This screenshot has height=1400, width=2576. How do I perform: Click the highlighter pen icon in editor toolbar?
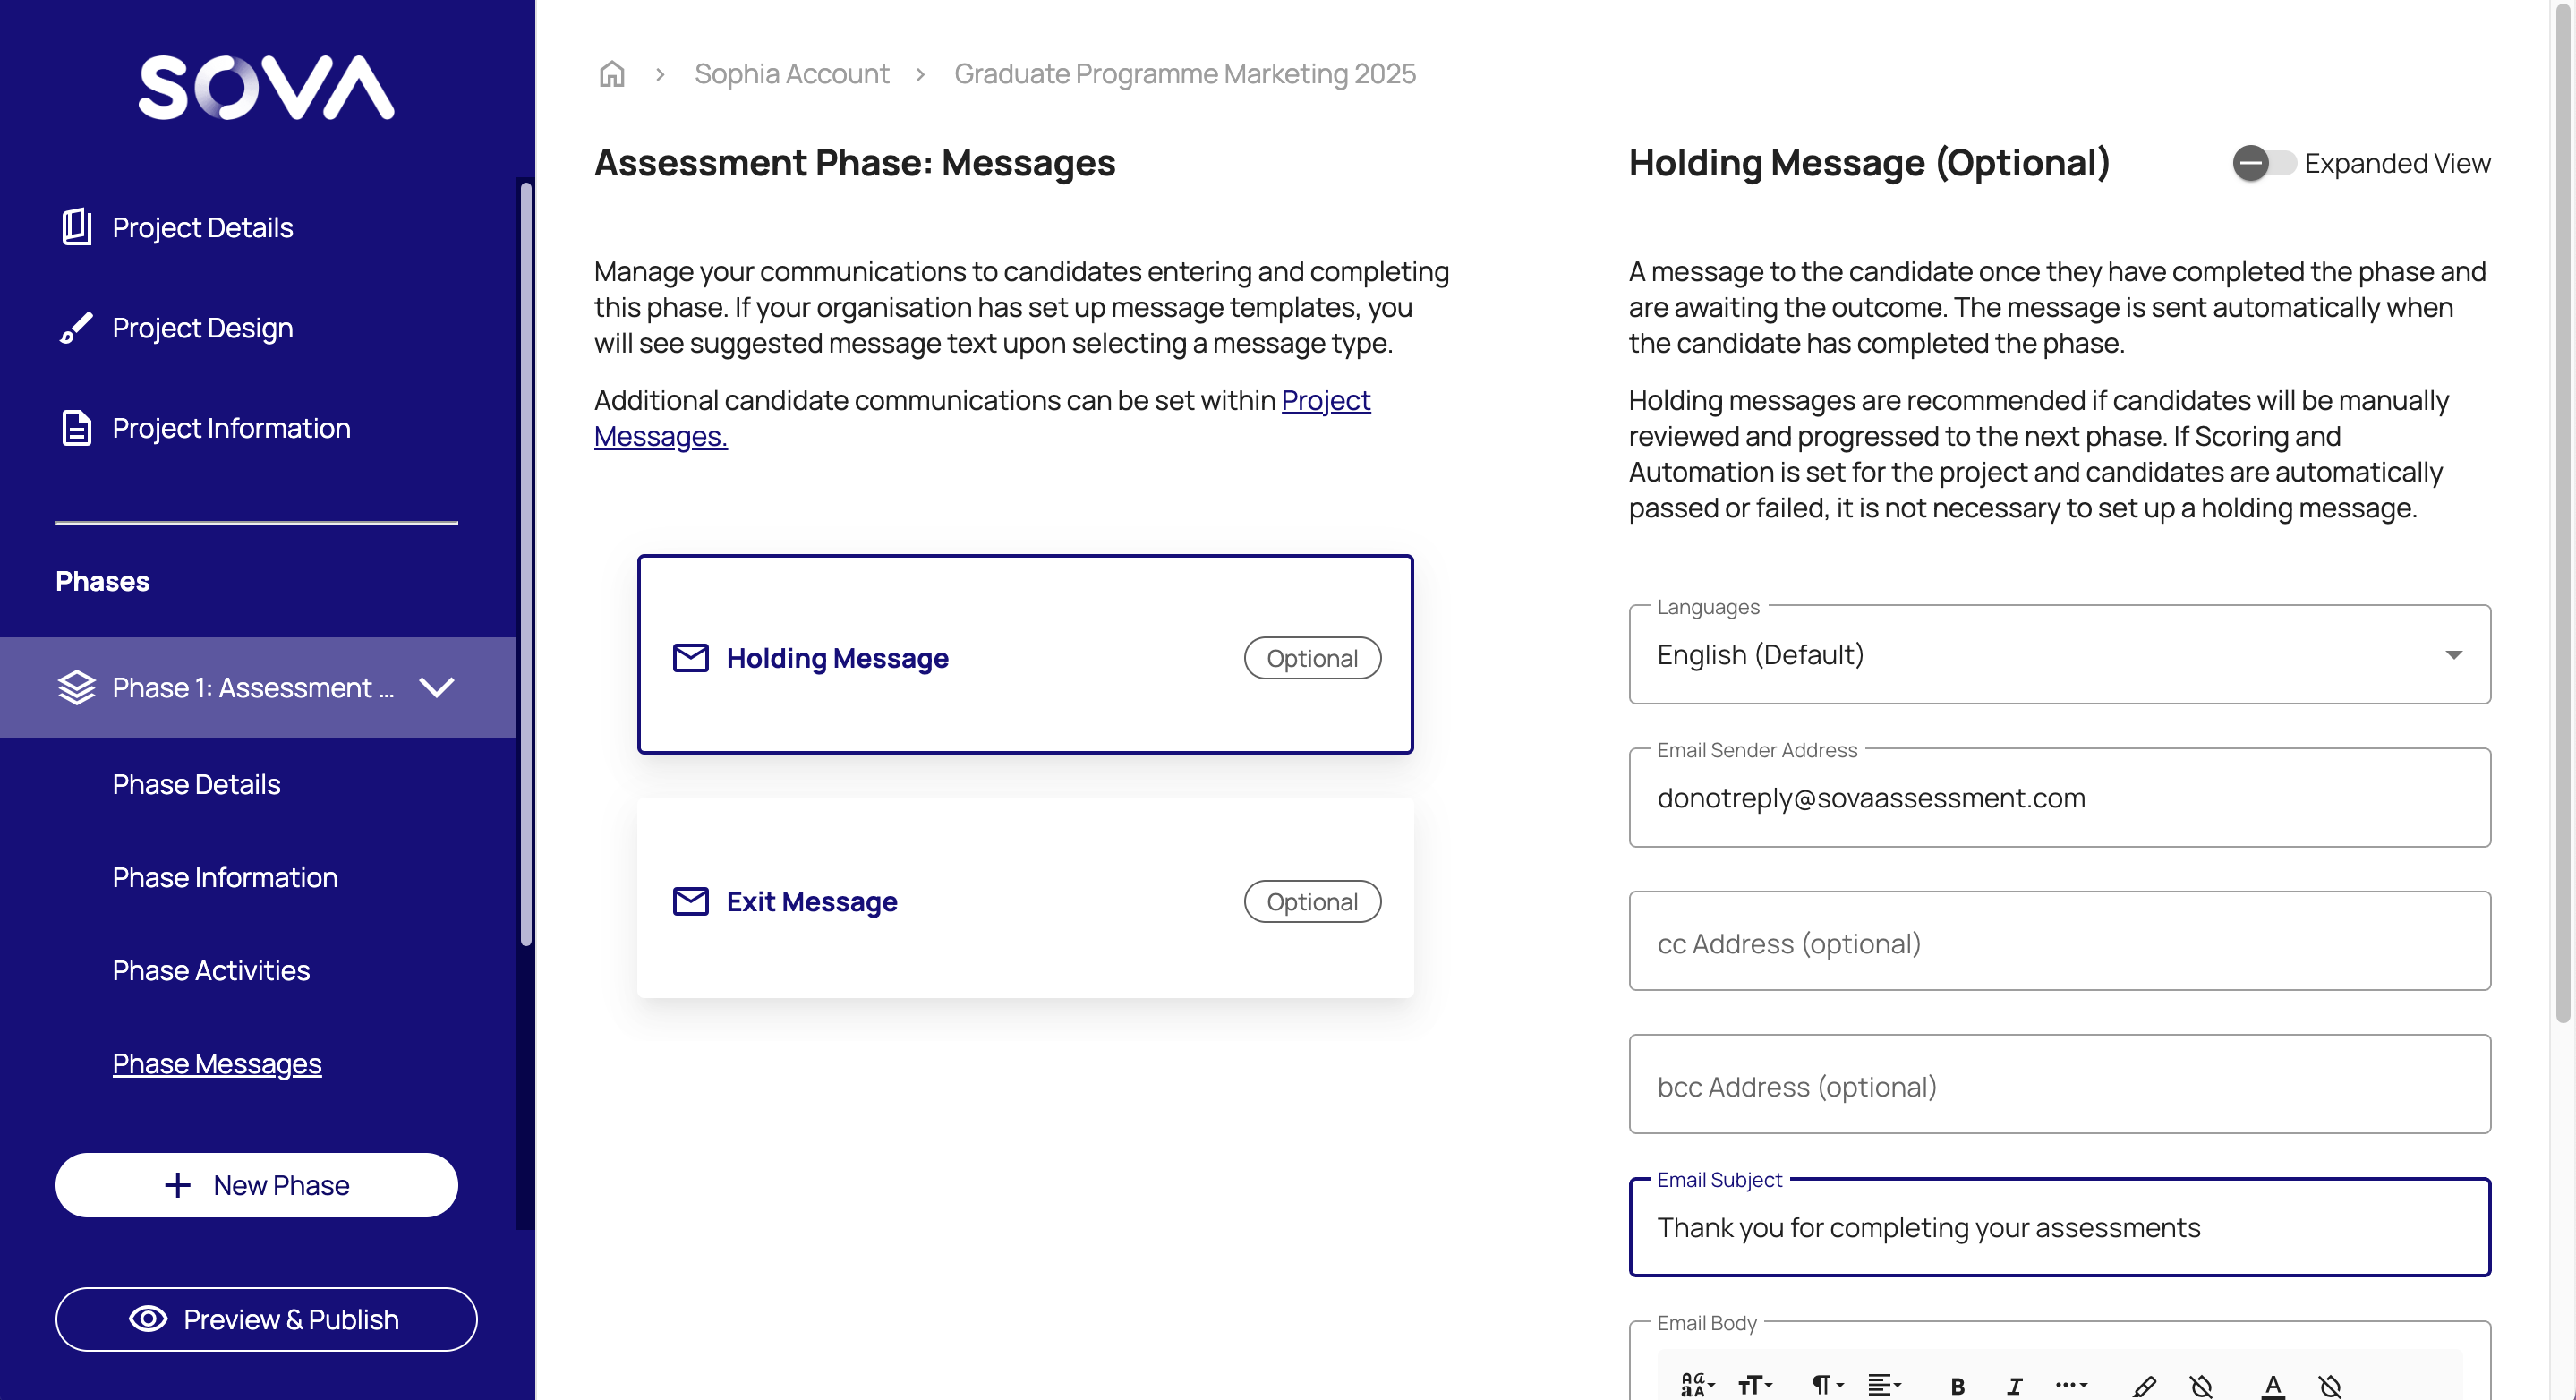click(x=2143, y=1385)
